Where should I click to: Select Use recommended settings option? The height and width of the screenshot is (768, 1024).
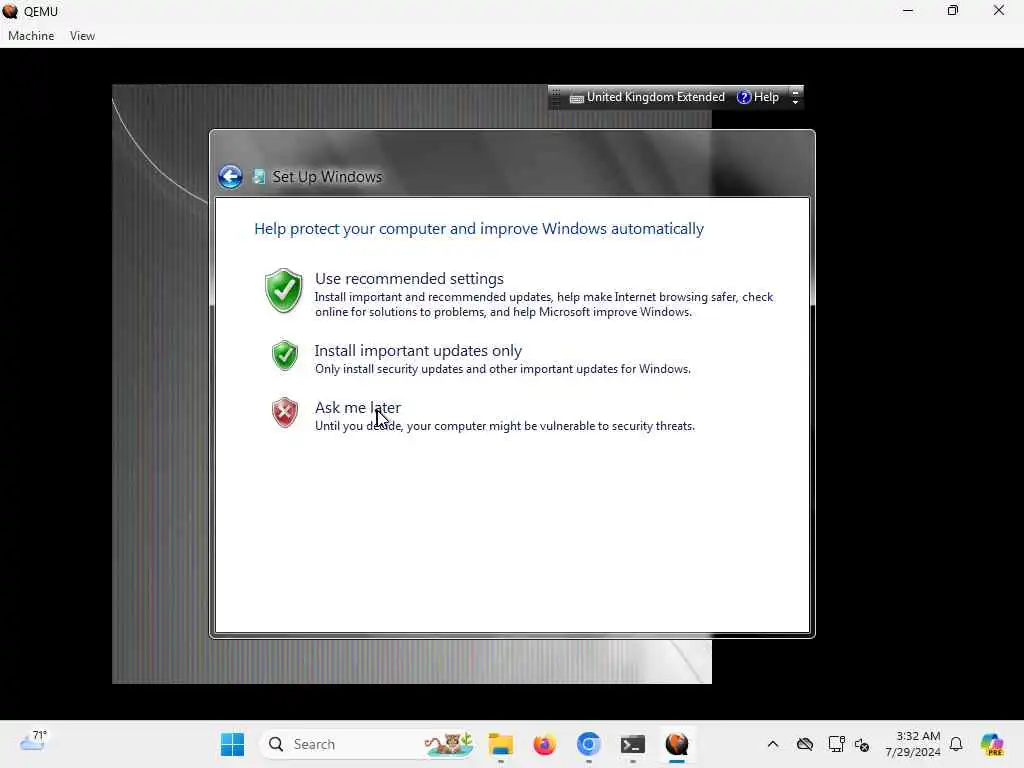[409, 279]
